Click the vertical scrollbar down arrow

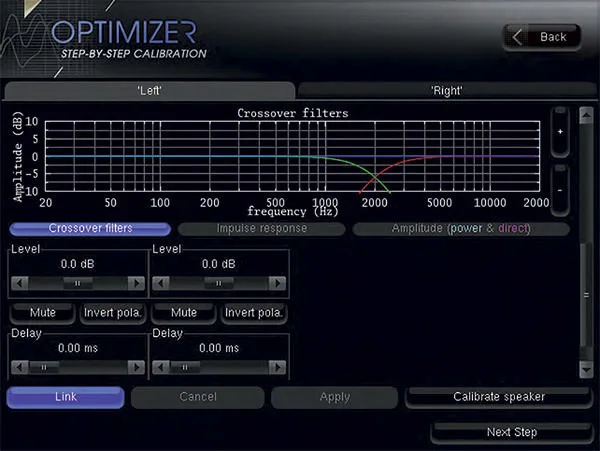586,370
